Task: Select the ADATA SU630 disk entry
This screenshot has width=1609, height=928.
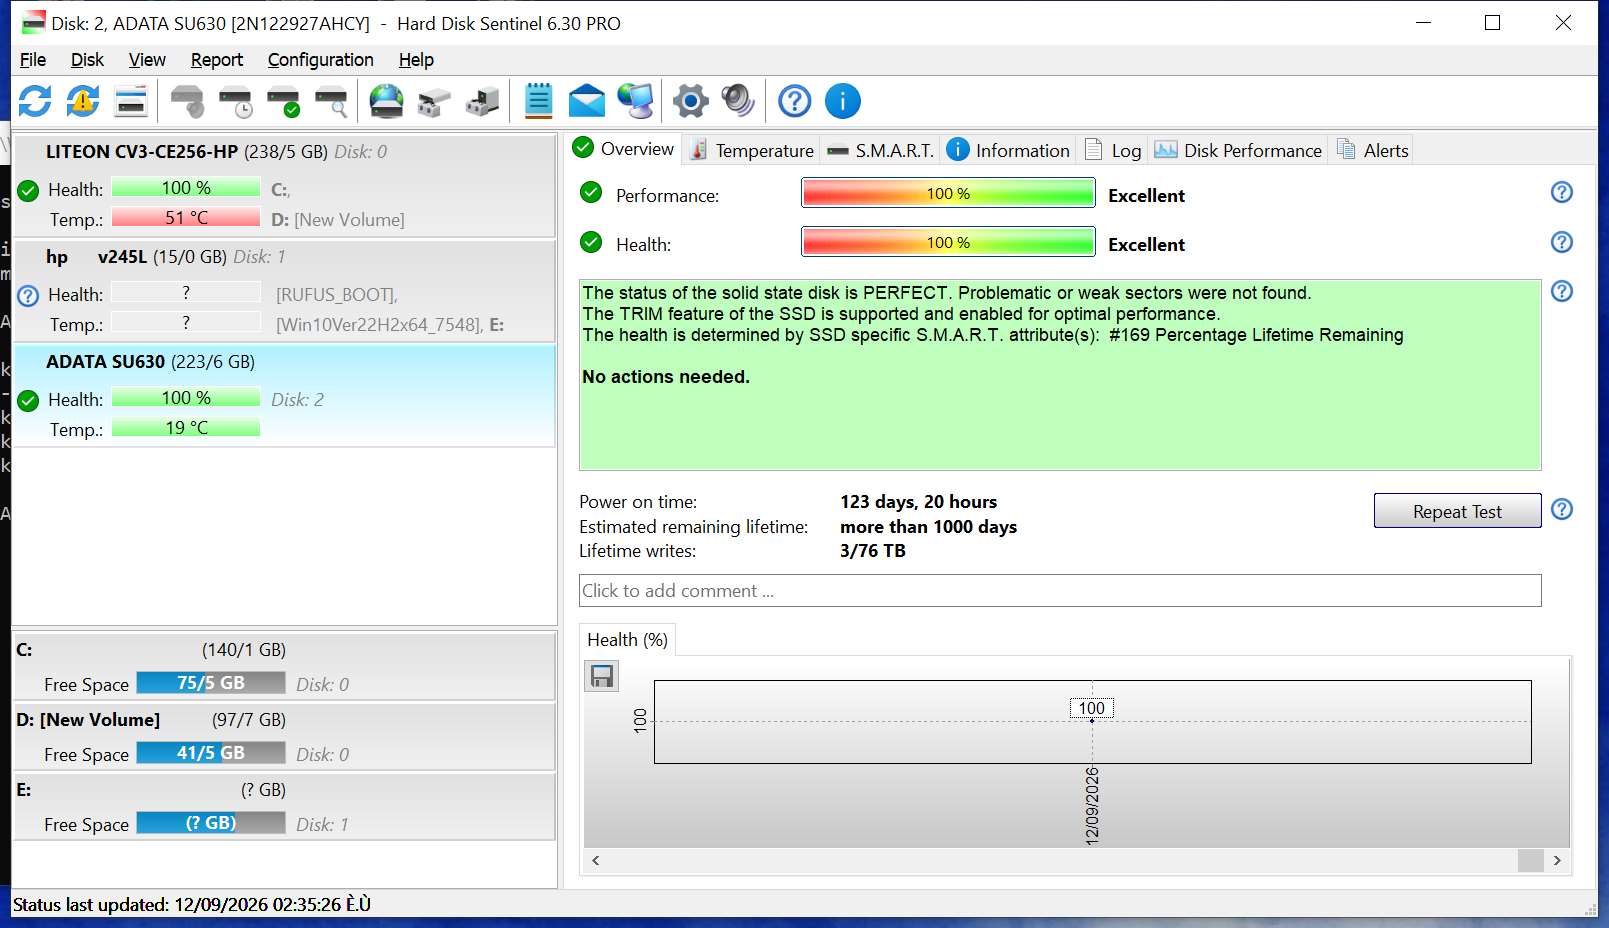Action: tap(284, 396)
